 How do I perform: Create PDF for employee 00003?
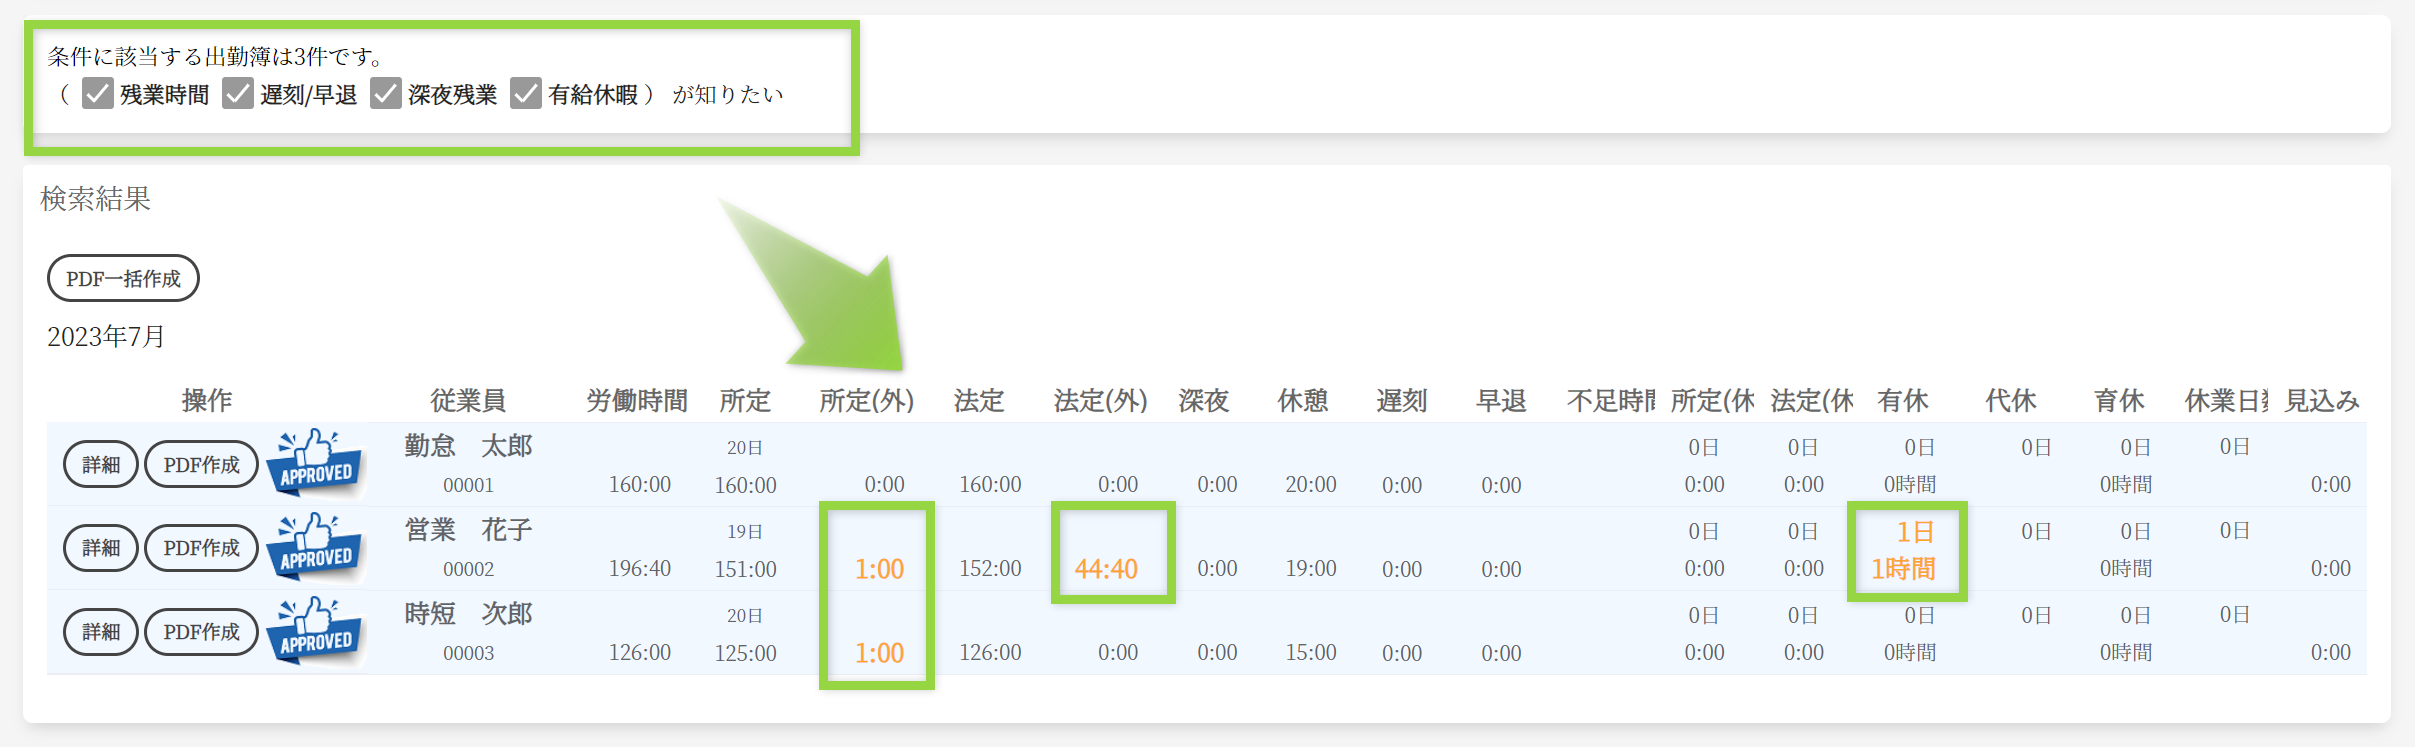click(201, 632)
